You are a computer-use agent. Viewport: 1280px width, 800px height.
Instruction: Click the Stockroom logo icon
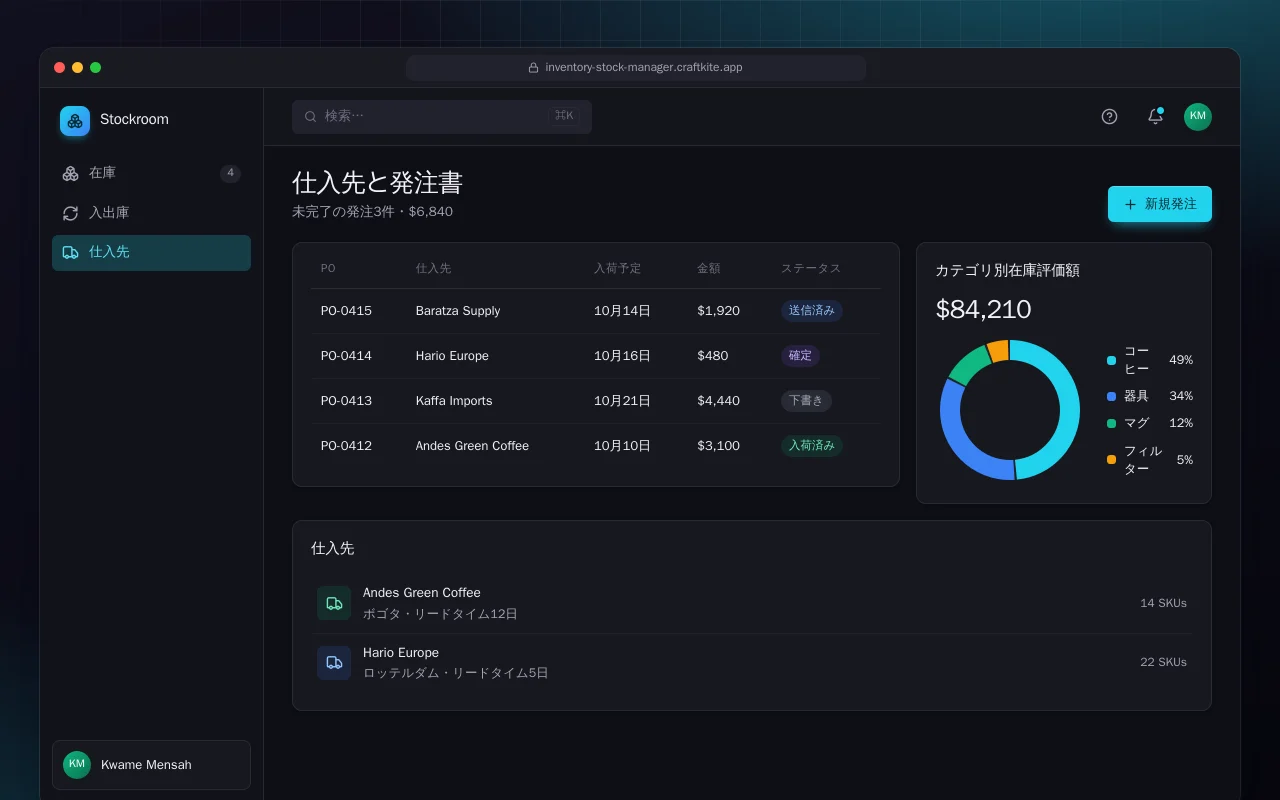[75, 121]
